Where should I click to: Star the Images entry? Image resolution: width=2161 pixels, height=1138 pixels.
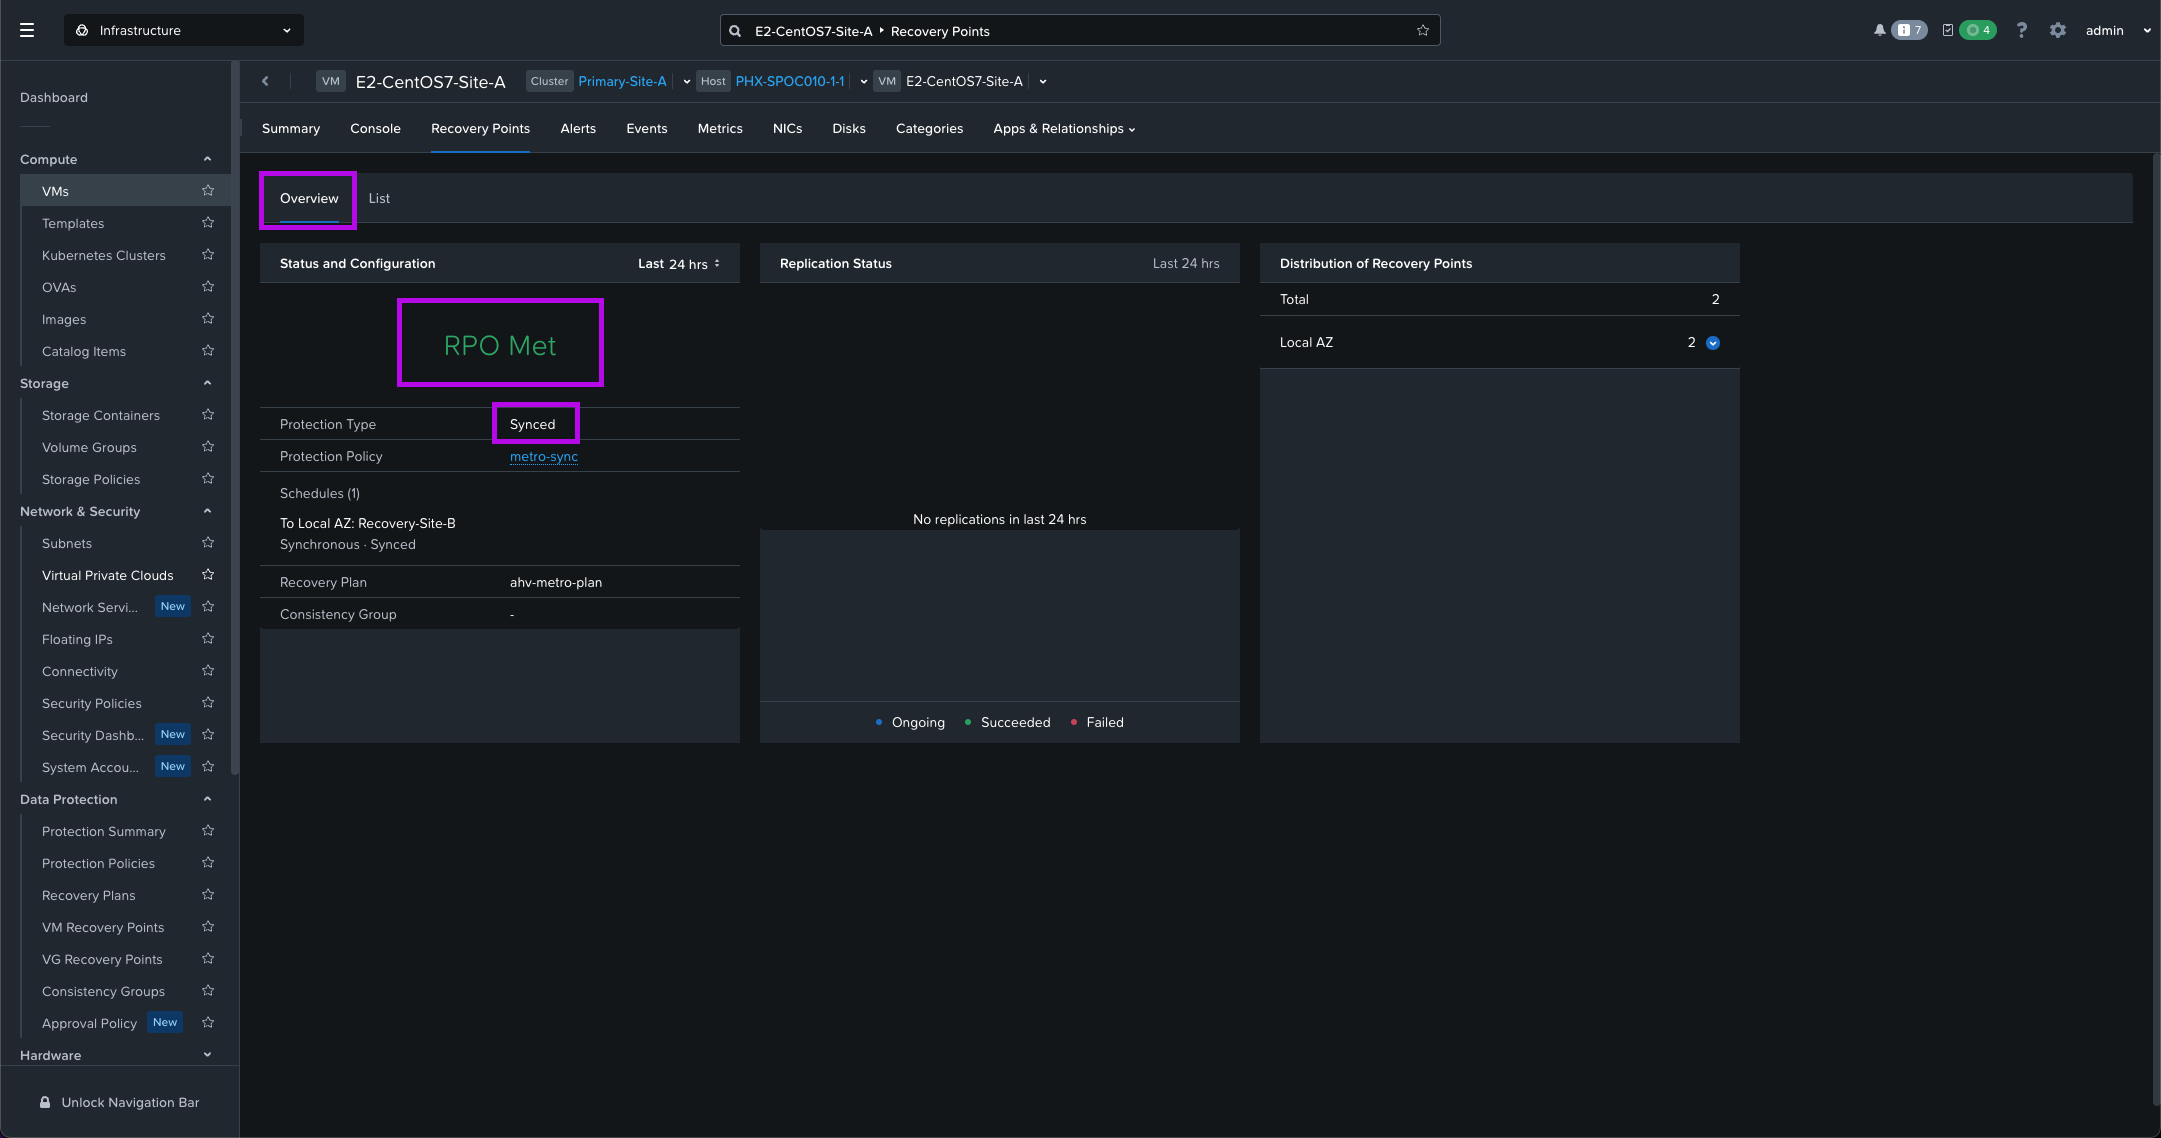pos(208,319)
